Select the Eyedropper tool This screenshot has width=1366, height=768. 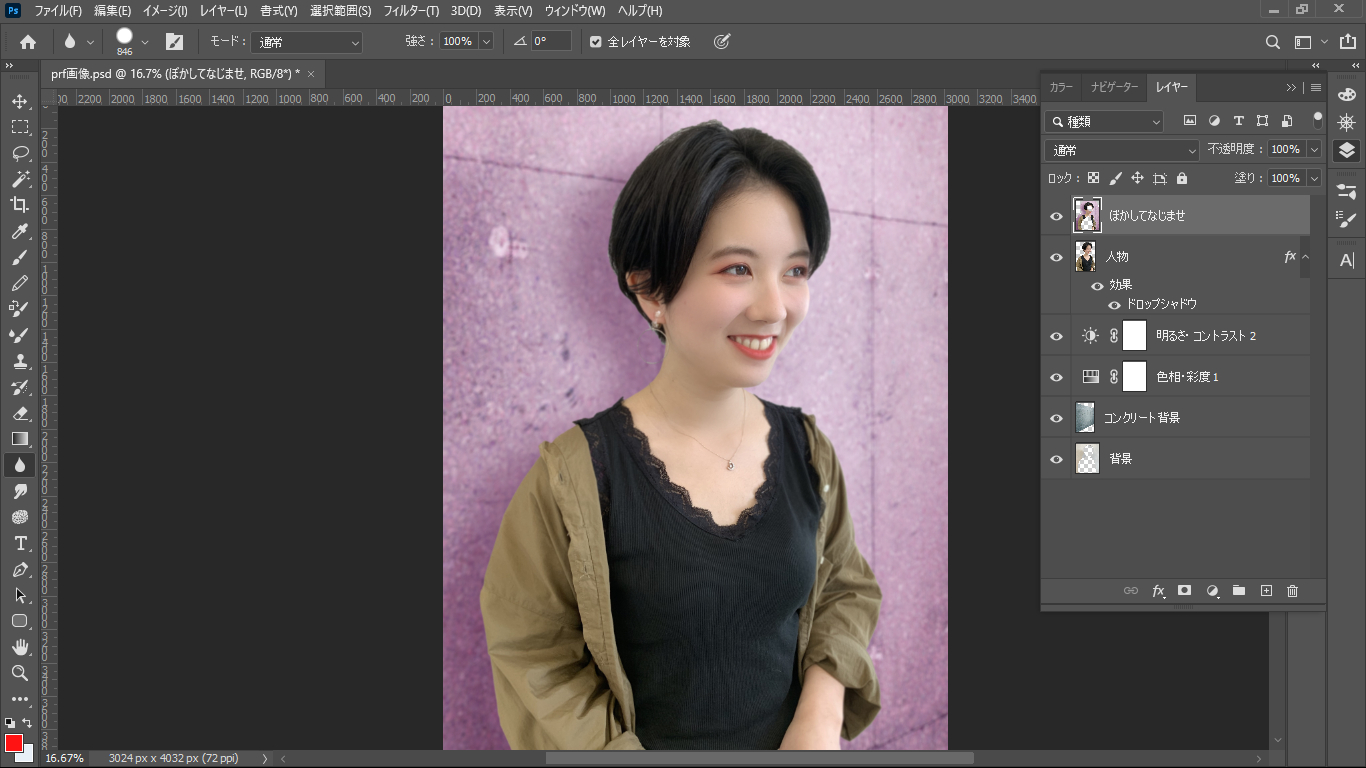[x=20, y=231]
